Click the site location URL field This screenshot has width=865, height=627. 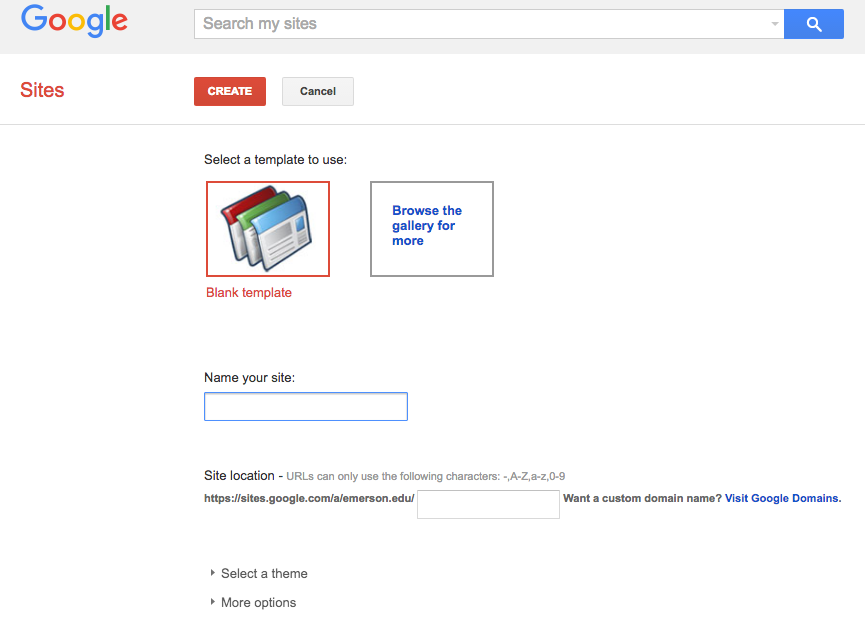point(488,504)
